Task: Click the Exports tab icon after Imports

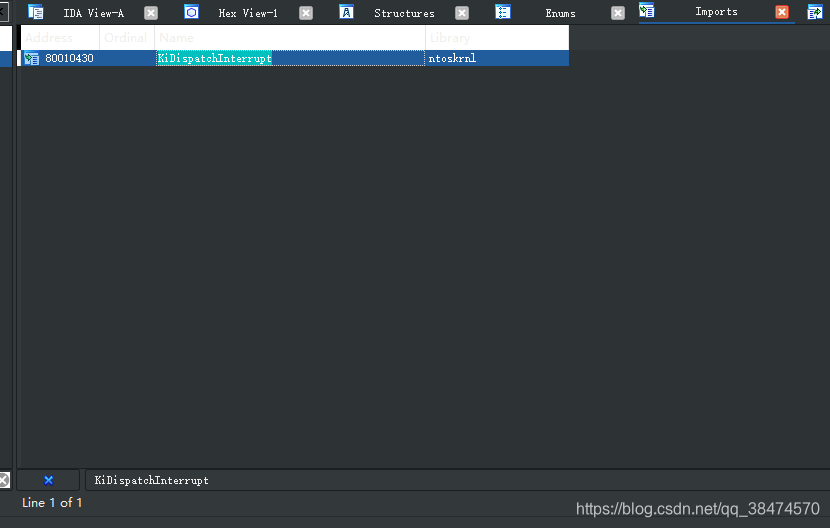Action: 815,12
